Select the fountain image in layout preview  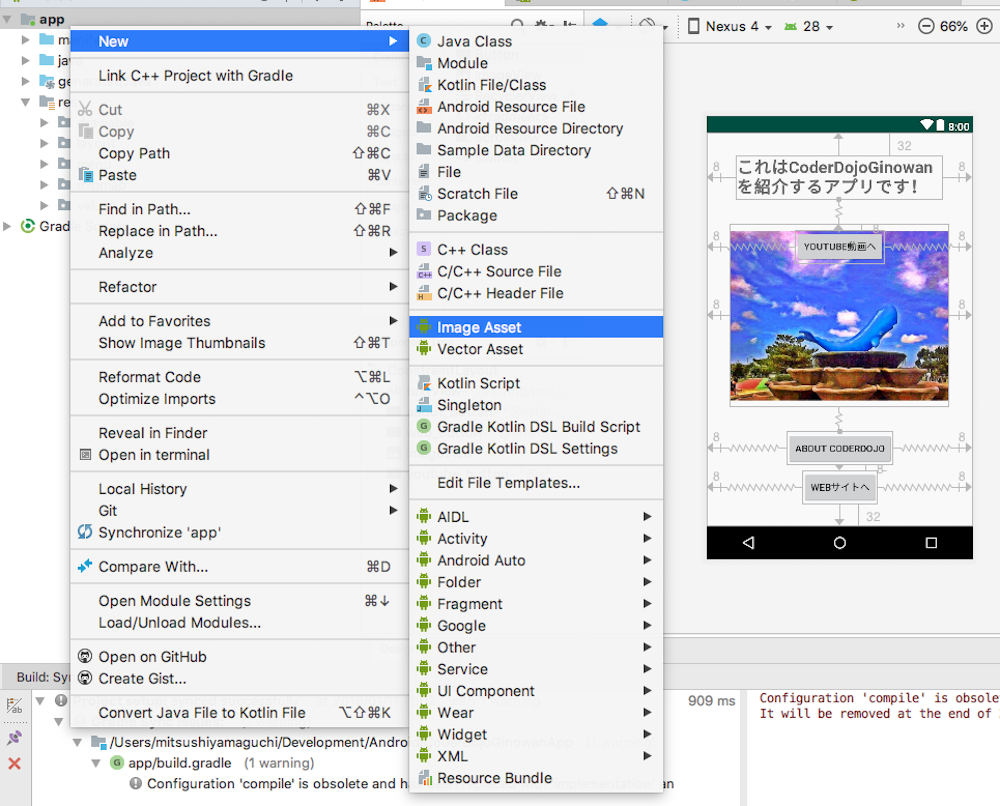(839, 330)
